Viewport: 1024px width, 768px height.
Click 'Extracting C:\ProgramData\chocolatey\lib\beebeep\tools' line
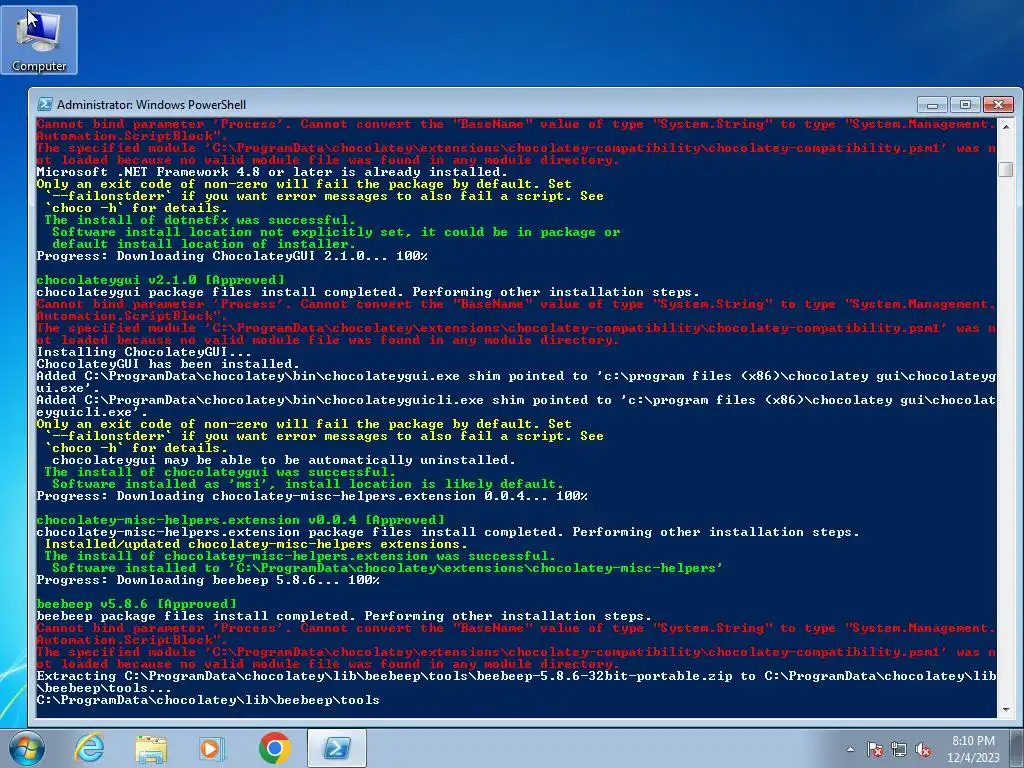pyautogui.click(x=516, y=682)
